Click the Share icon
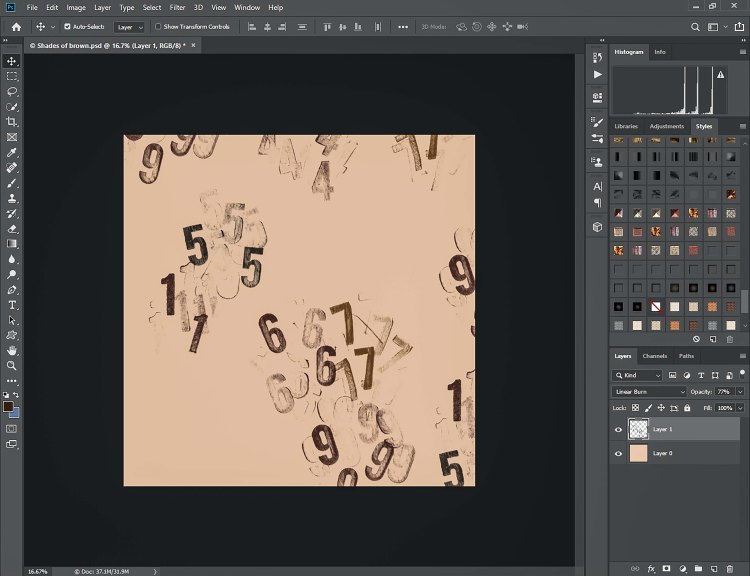750x576 pixels. [x=739, y=27]
